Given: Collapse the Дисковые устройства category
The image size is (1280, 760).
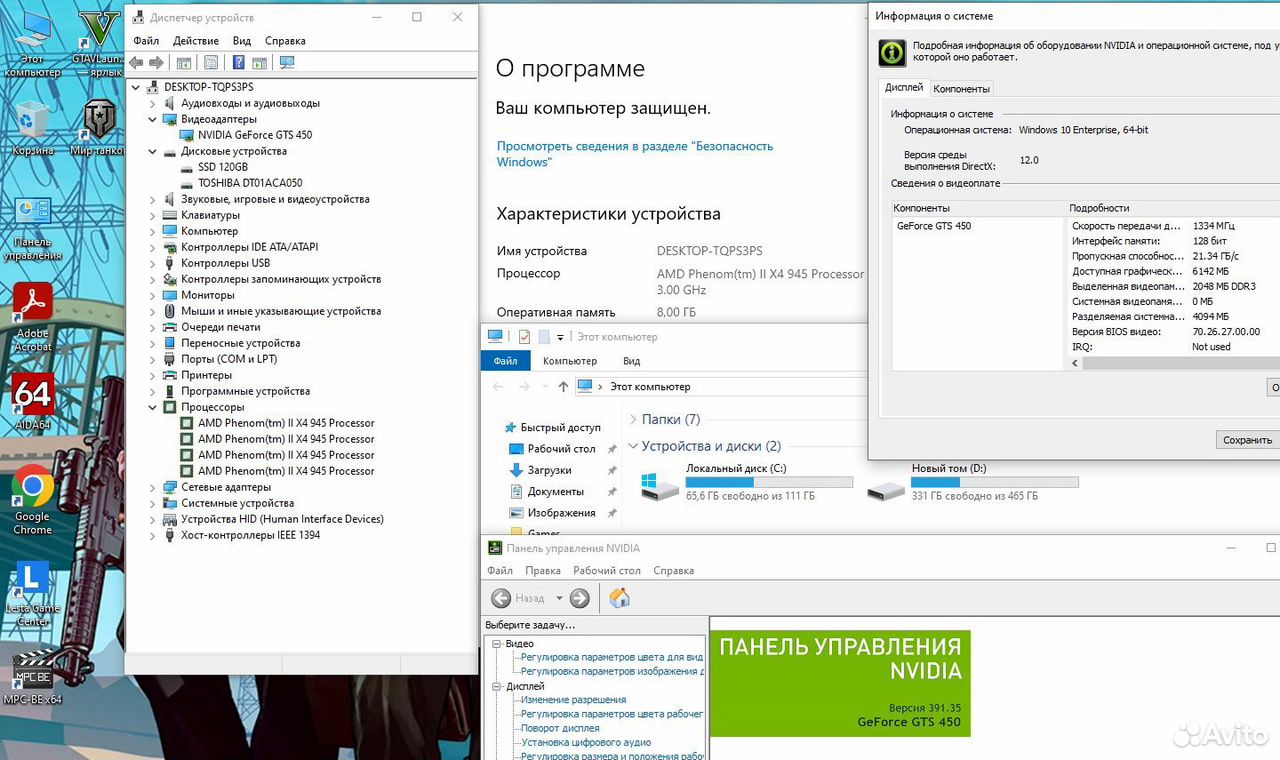Looking at the screenshot, I should pos(153,151).
